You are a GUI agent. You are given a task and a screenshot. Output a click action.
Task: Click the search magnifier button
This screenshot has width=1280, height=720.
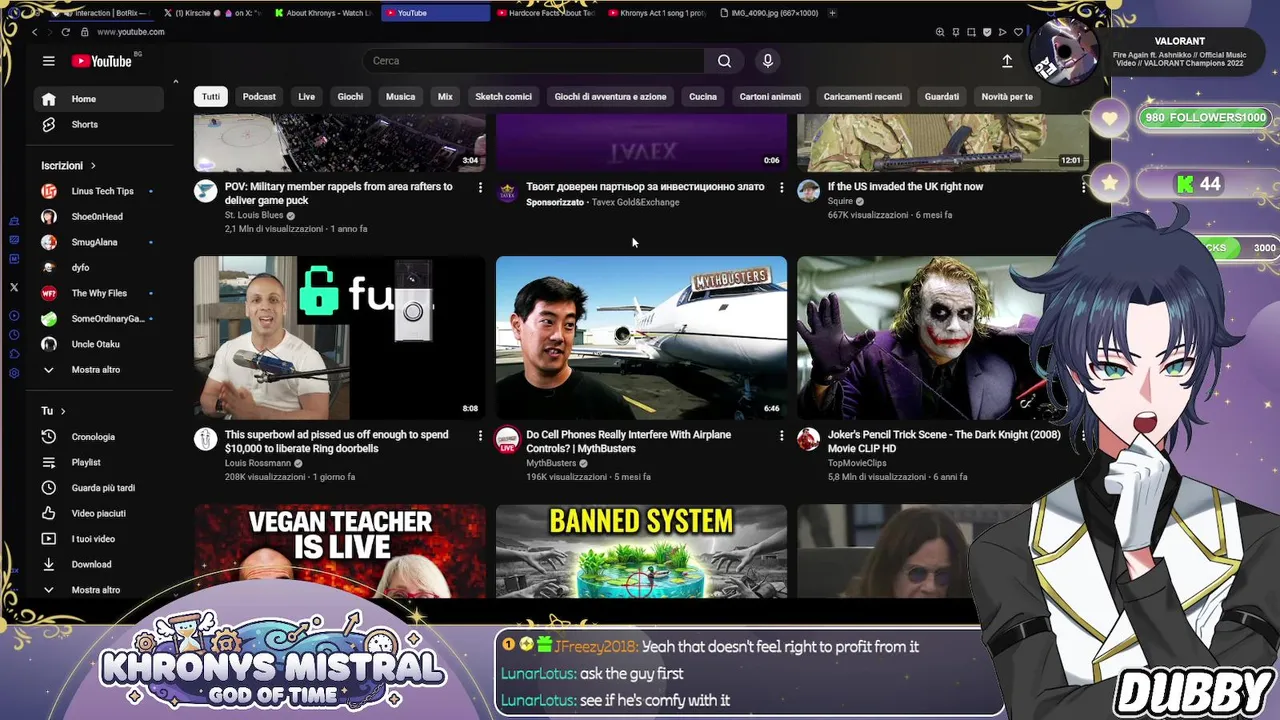pyautogui.click(x=724, y=61)
